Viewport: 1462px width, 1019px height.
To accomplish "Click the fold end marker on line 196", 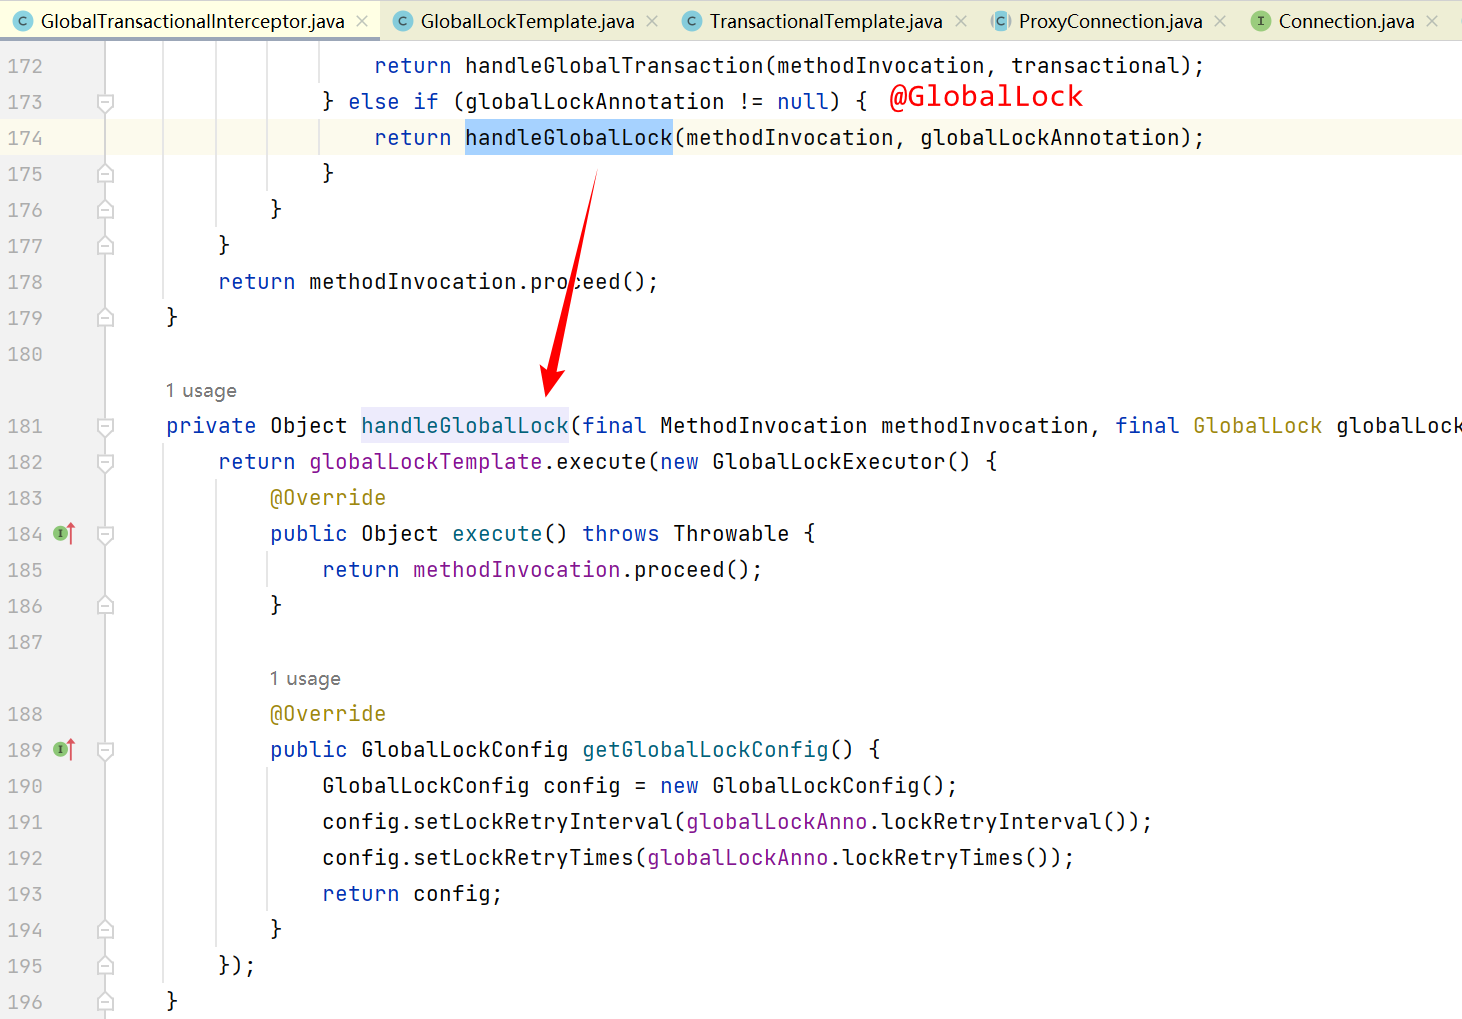I will 105,1002.
